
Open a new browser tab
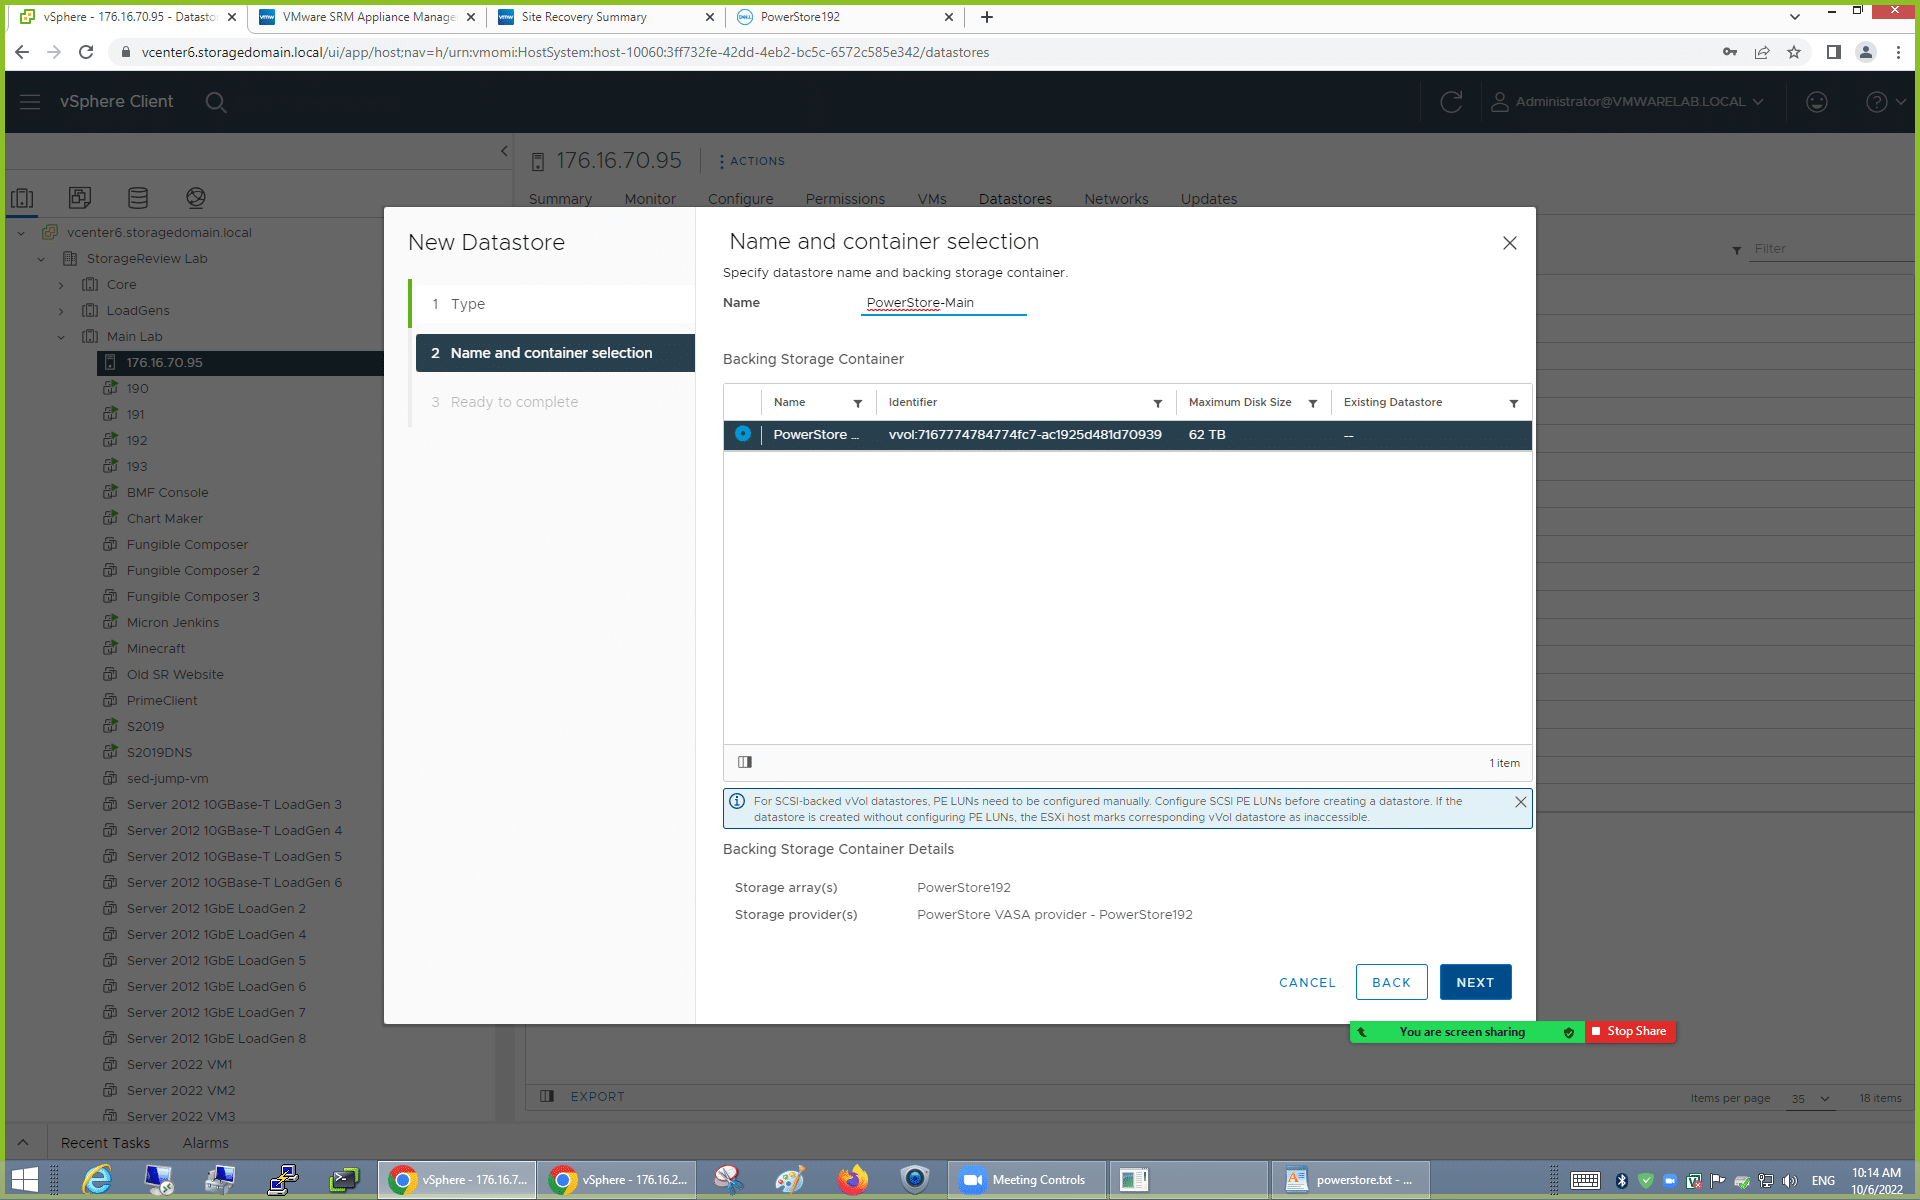[x=987, y=17]
